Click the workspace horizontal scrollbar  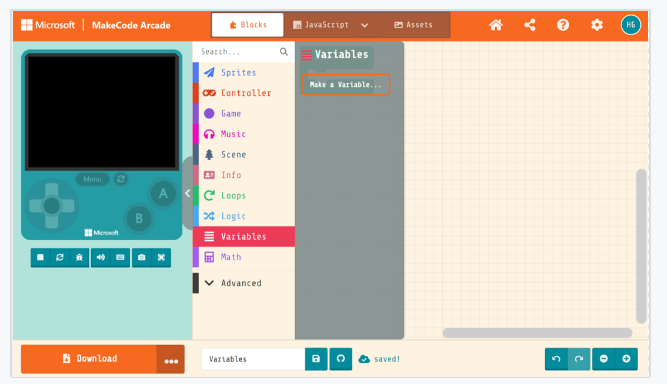pos(537,333)
